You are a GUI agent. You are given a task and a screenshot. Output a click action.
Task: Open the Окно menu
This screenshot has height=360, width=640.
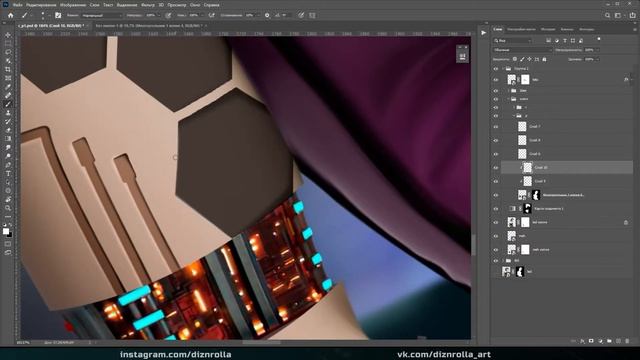tap(195, 5)
